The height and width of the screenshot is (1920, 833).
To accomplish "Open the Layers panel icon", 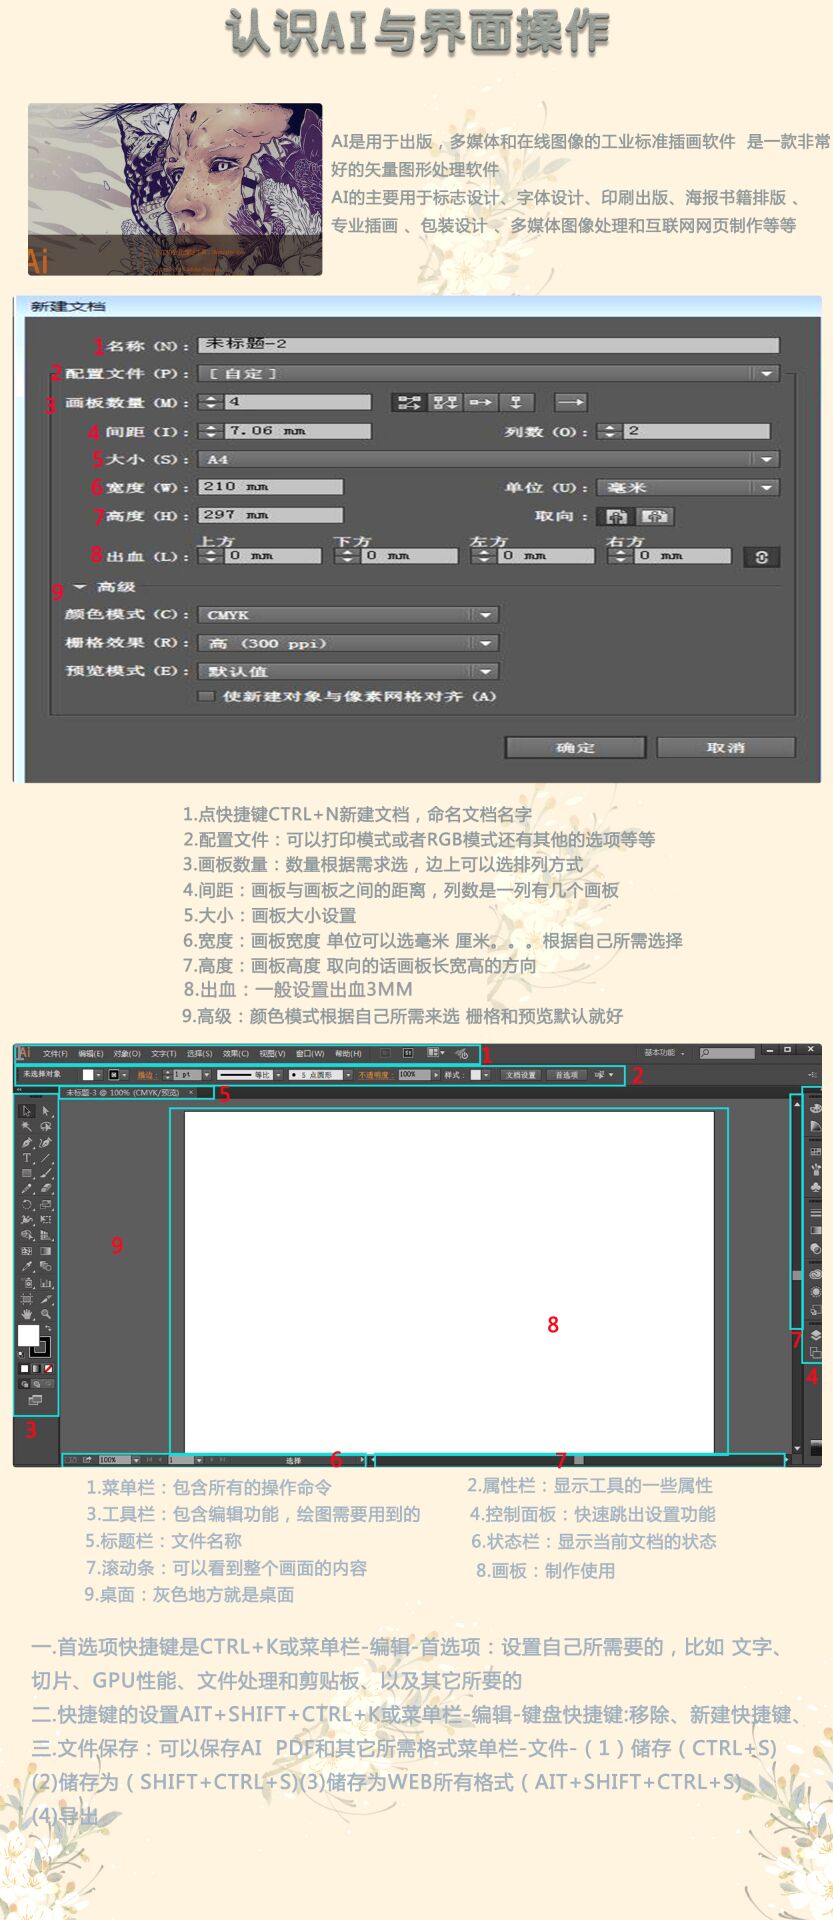I will (815, 1334).
